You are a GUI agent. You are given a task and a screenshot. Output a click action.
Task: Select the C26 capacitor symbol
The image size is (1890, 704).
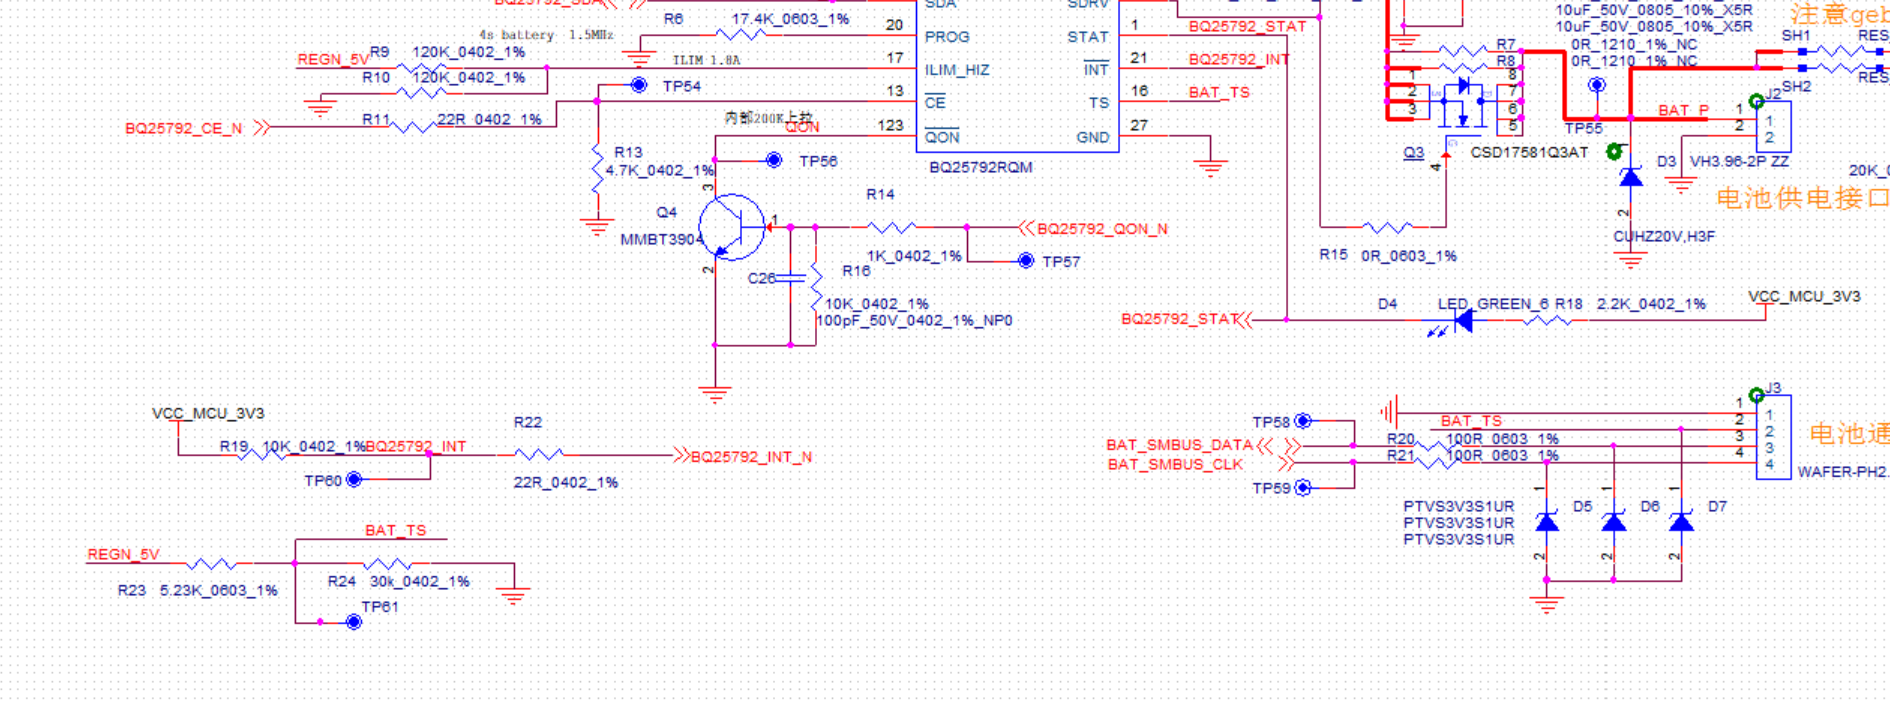[x=790, y=277]
